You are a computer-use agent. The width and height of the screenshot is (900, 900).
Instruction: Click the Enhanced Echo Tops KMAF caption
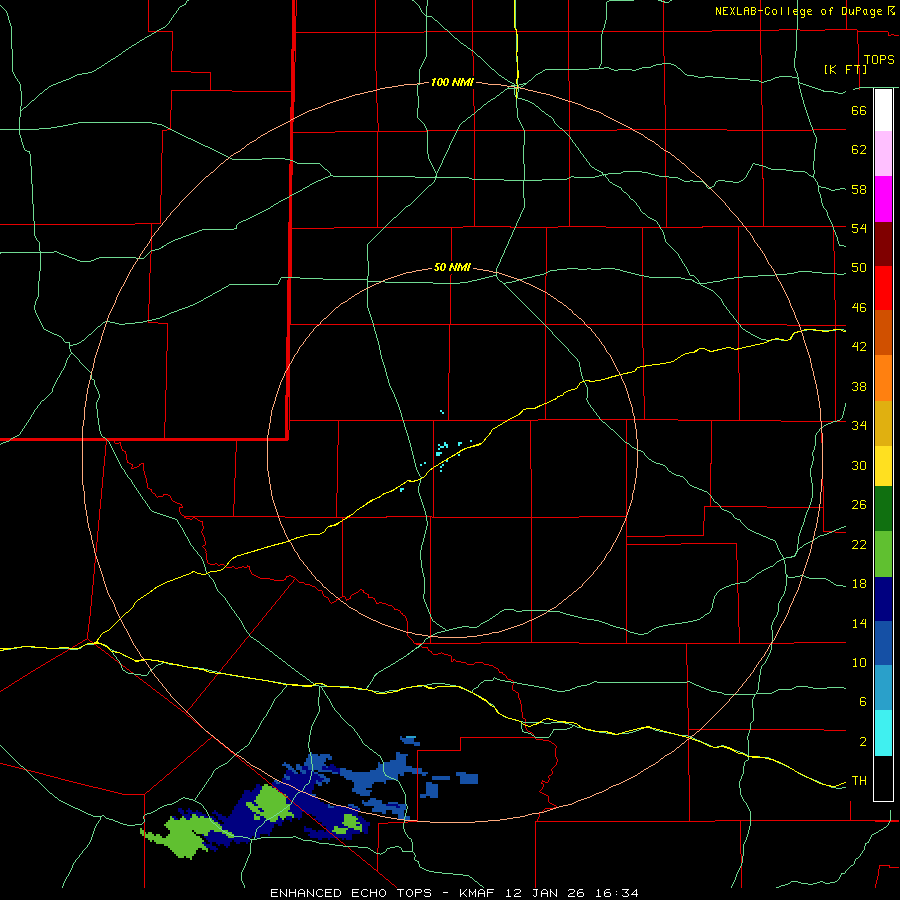click(x=454, y=893)
